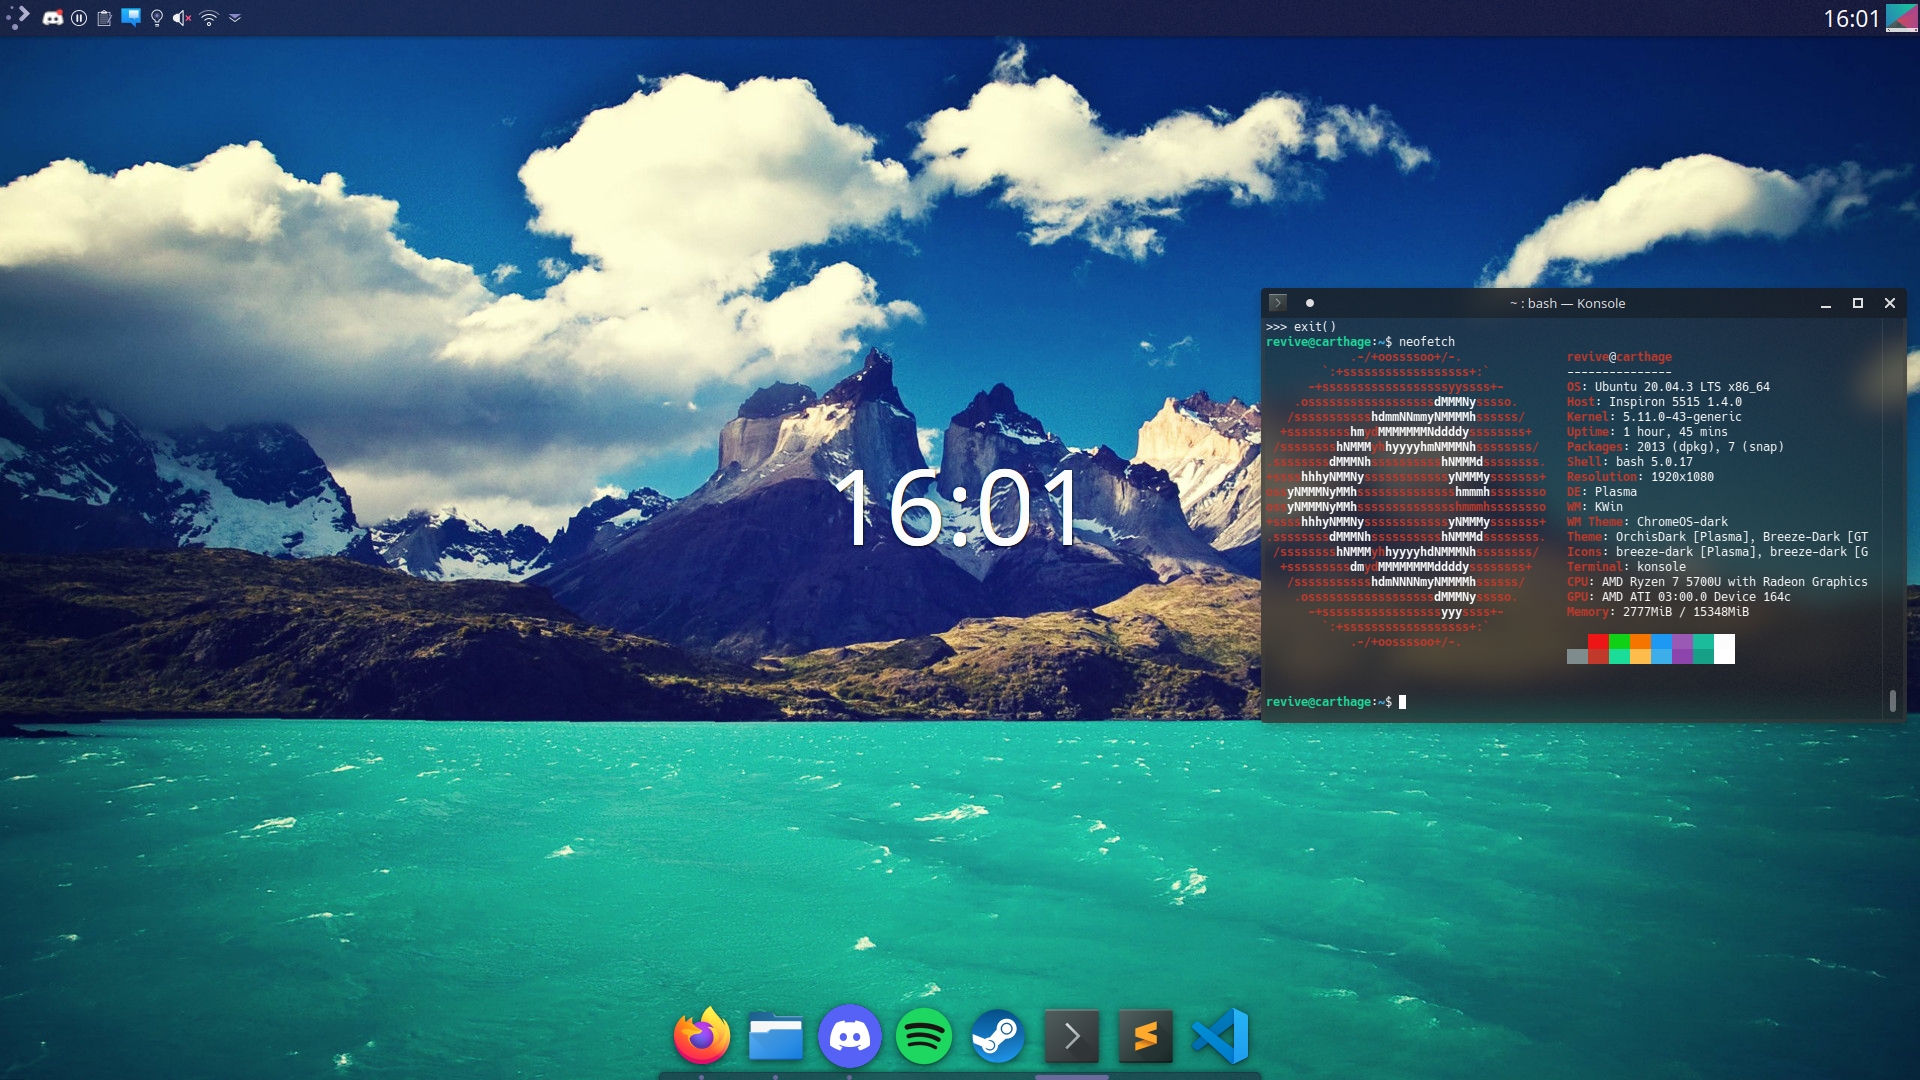Open the Wi-Fi network tray icon
Viewport: 1920px width, 1080px height.
tap(209, 18)
